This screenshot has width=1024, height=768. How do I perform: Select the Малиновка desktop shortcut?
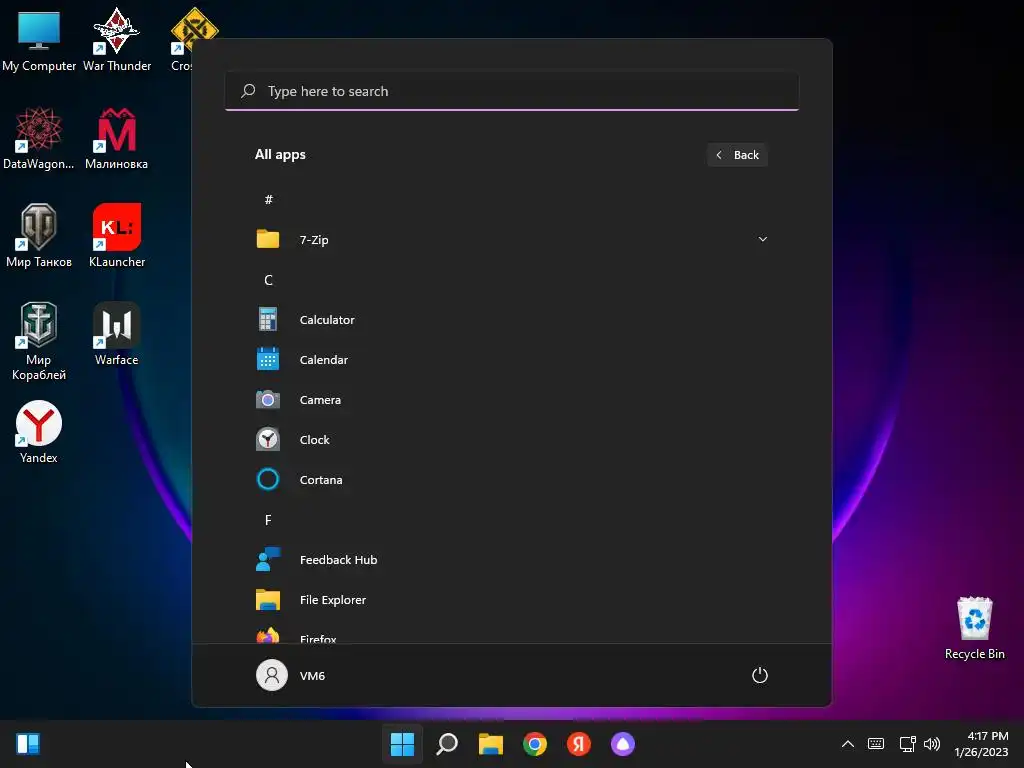coord(117,139)
